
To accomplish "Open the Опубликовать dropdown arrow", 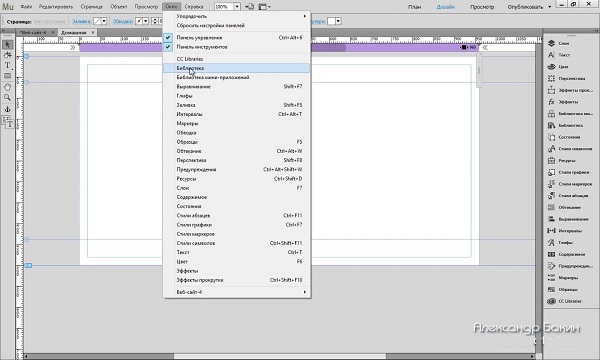I will pos(549,7).
